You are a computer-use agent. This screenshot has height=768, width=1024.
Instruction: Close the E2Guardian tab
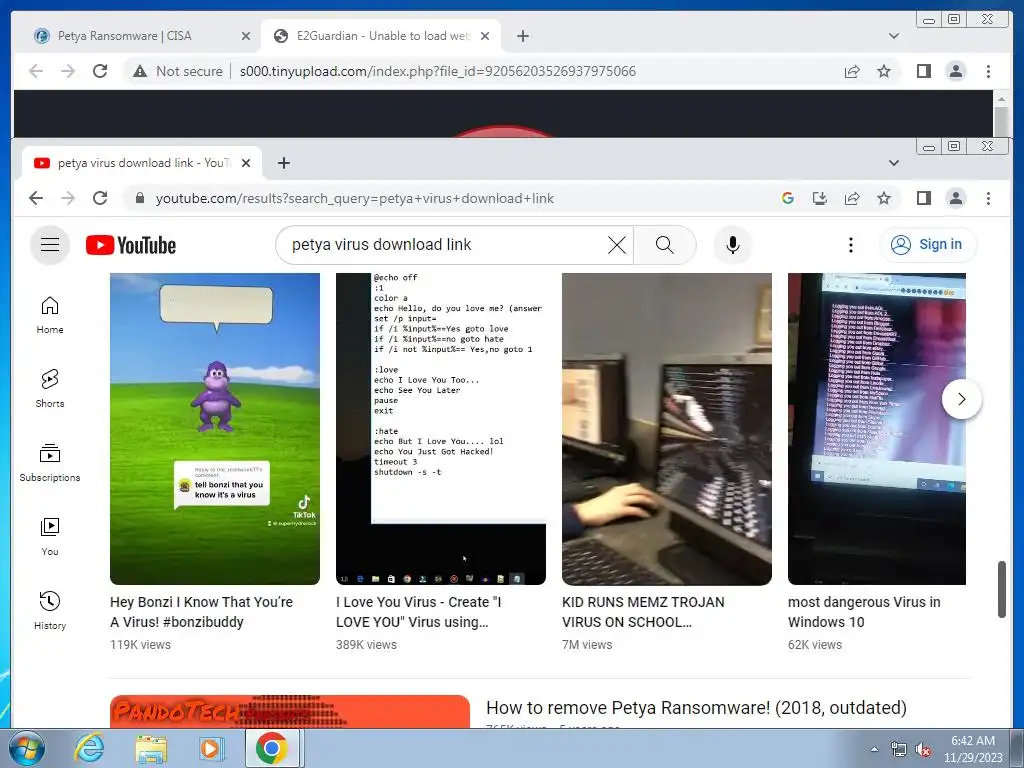pyautogui.click(x=485, y=36)
